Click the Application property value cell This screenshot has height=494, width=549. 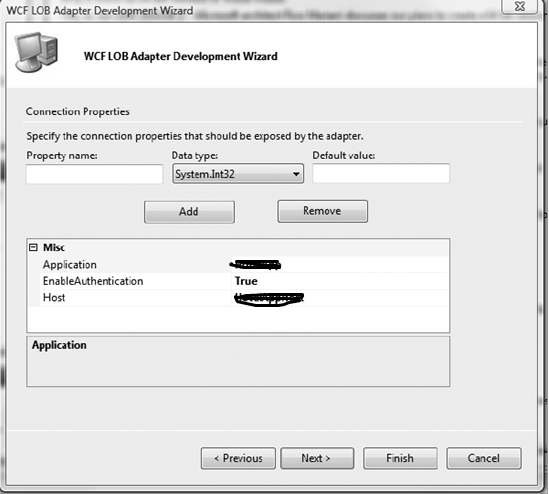(x=340, y=265)
